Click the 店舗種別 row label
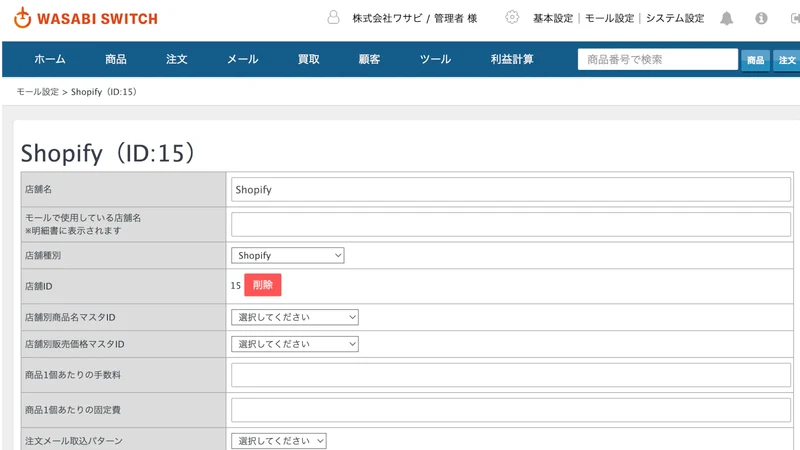800x450 pixels. (43, 255)
